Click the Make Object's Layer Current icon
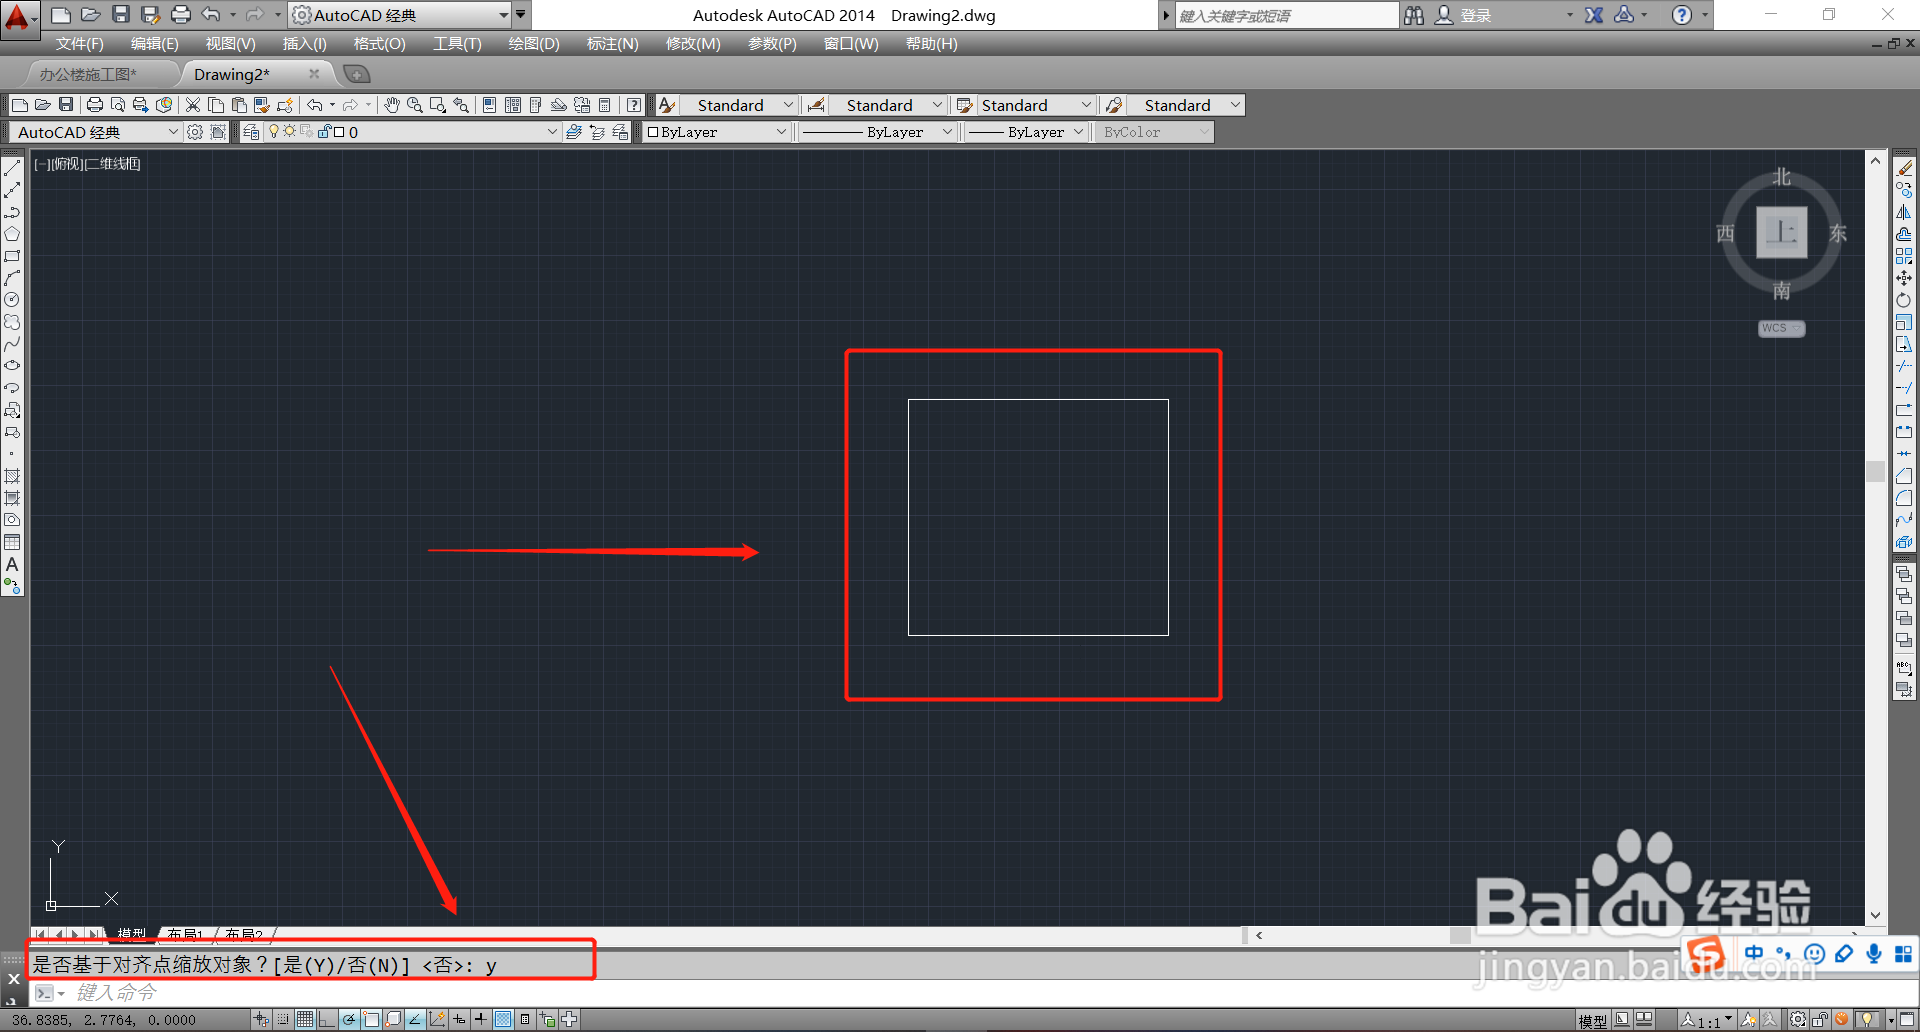The height and width of the screenshot is (1032, 1920). click(x=573, y=132)
